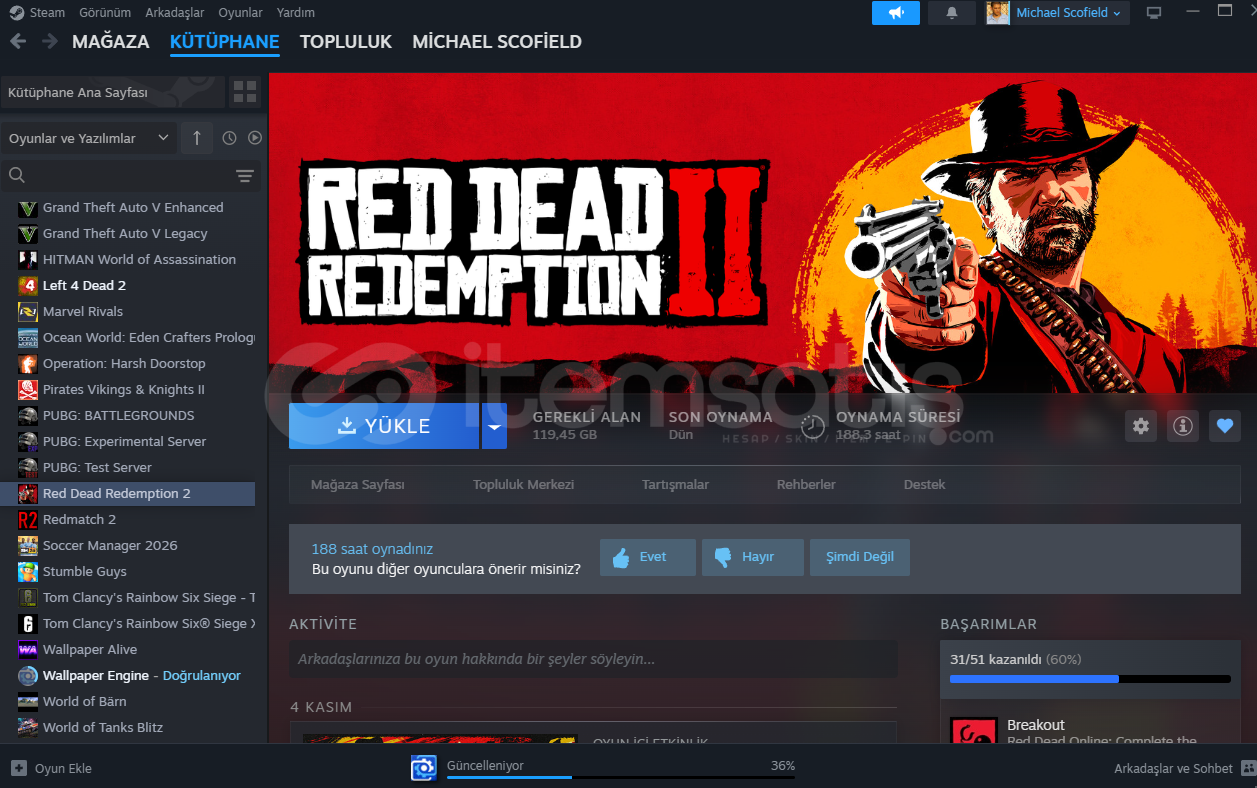Open the Michael Scofield account dropdown
The height and width of the screenshot is (788, 1257).
1071,13
